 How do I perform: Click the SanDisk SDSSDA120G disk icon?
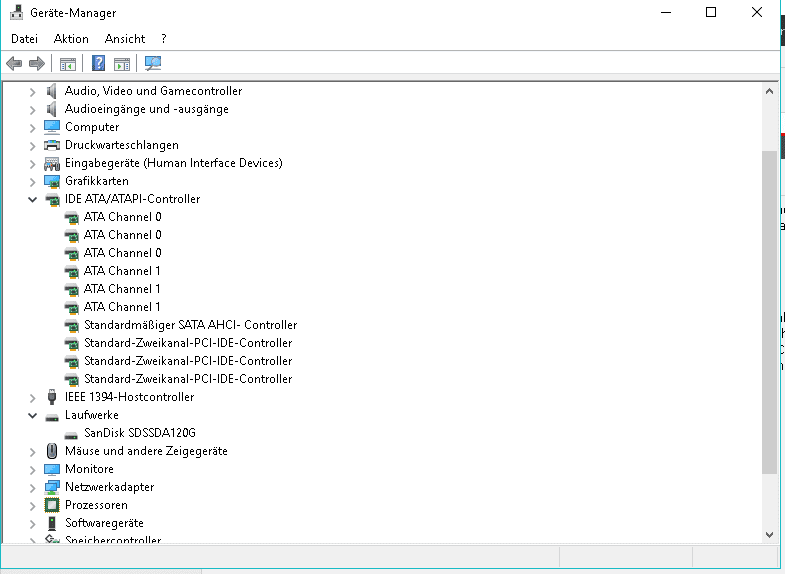(x=71, y=435)
